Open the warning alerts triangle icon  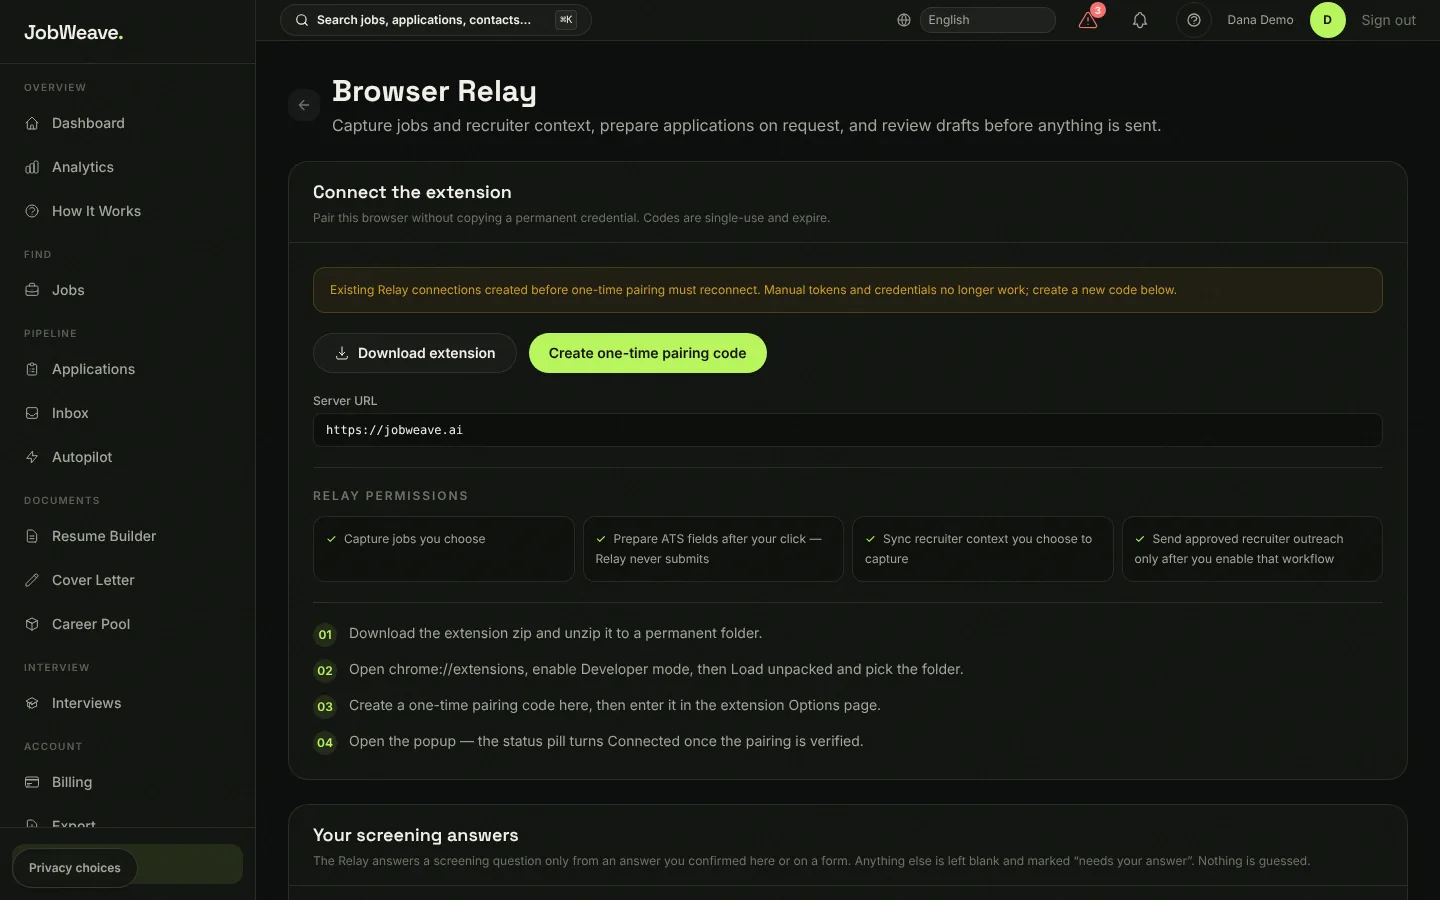(x=1088, y=20)
